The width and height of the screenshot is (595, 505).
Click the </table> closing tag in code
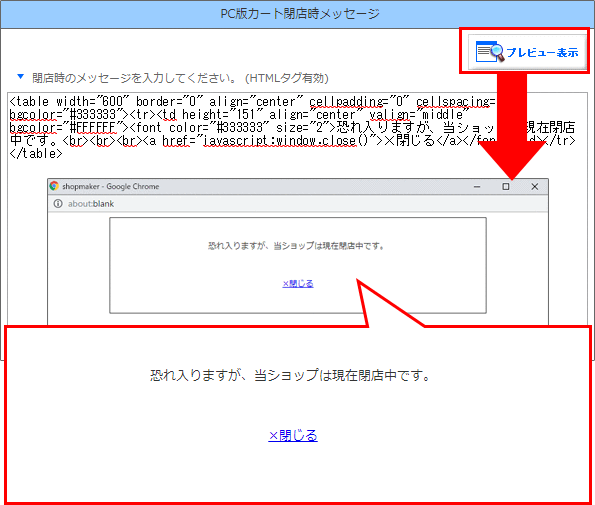[36, 154]
